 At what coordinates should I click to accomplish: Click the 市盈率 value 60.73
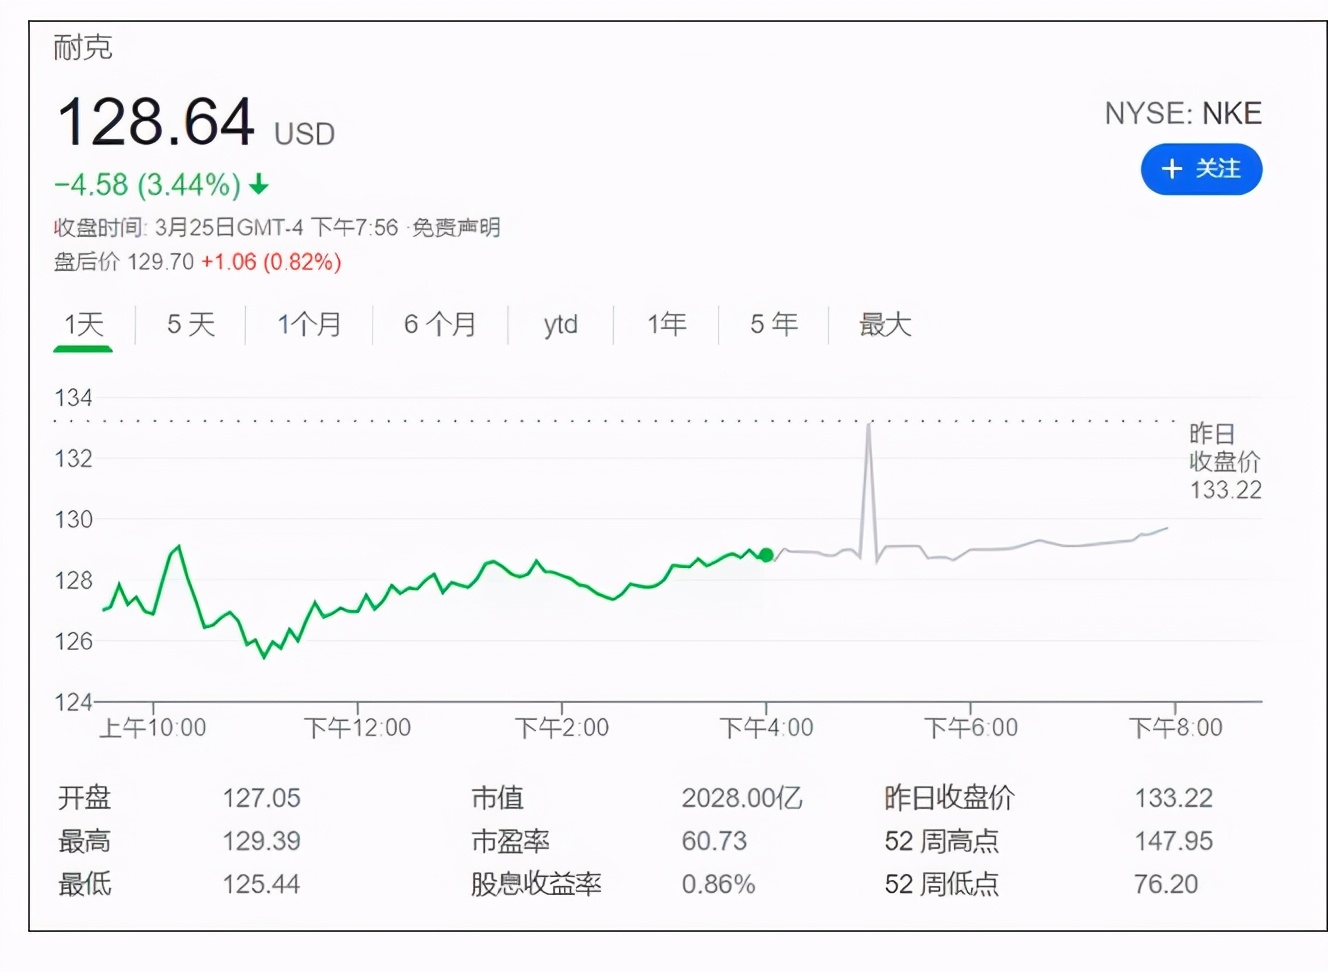[712, 841]
